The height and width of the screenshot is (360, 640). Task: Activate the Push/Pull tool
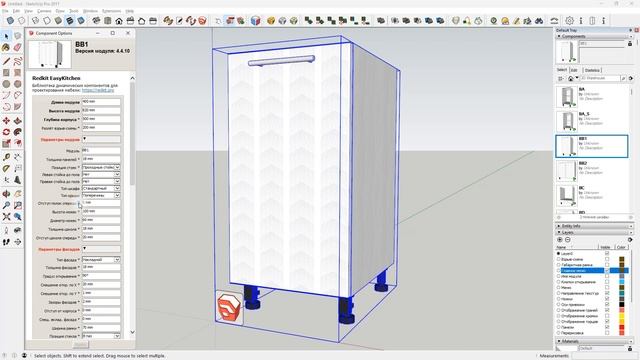[18, 121]
